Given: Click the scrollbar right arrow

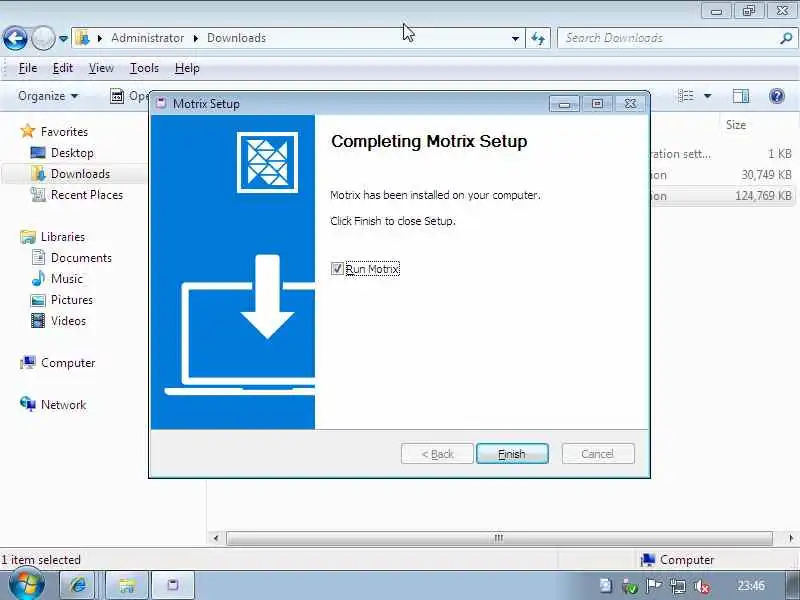Looking at the screenshot, I should click(791, 538).
